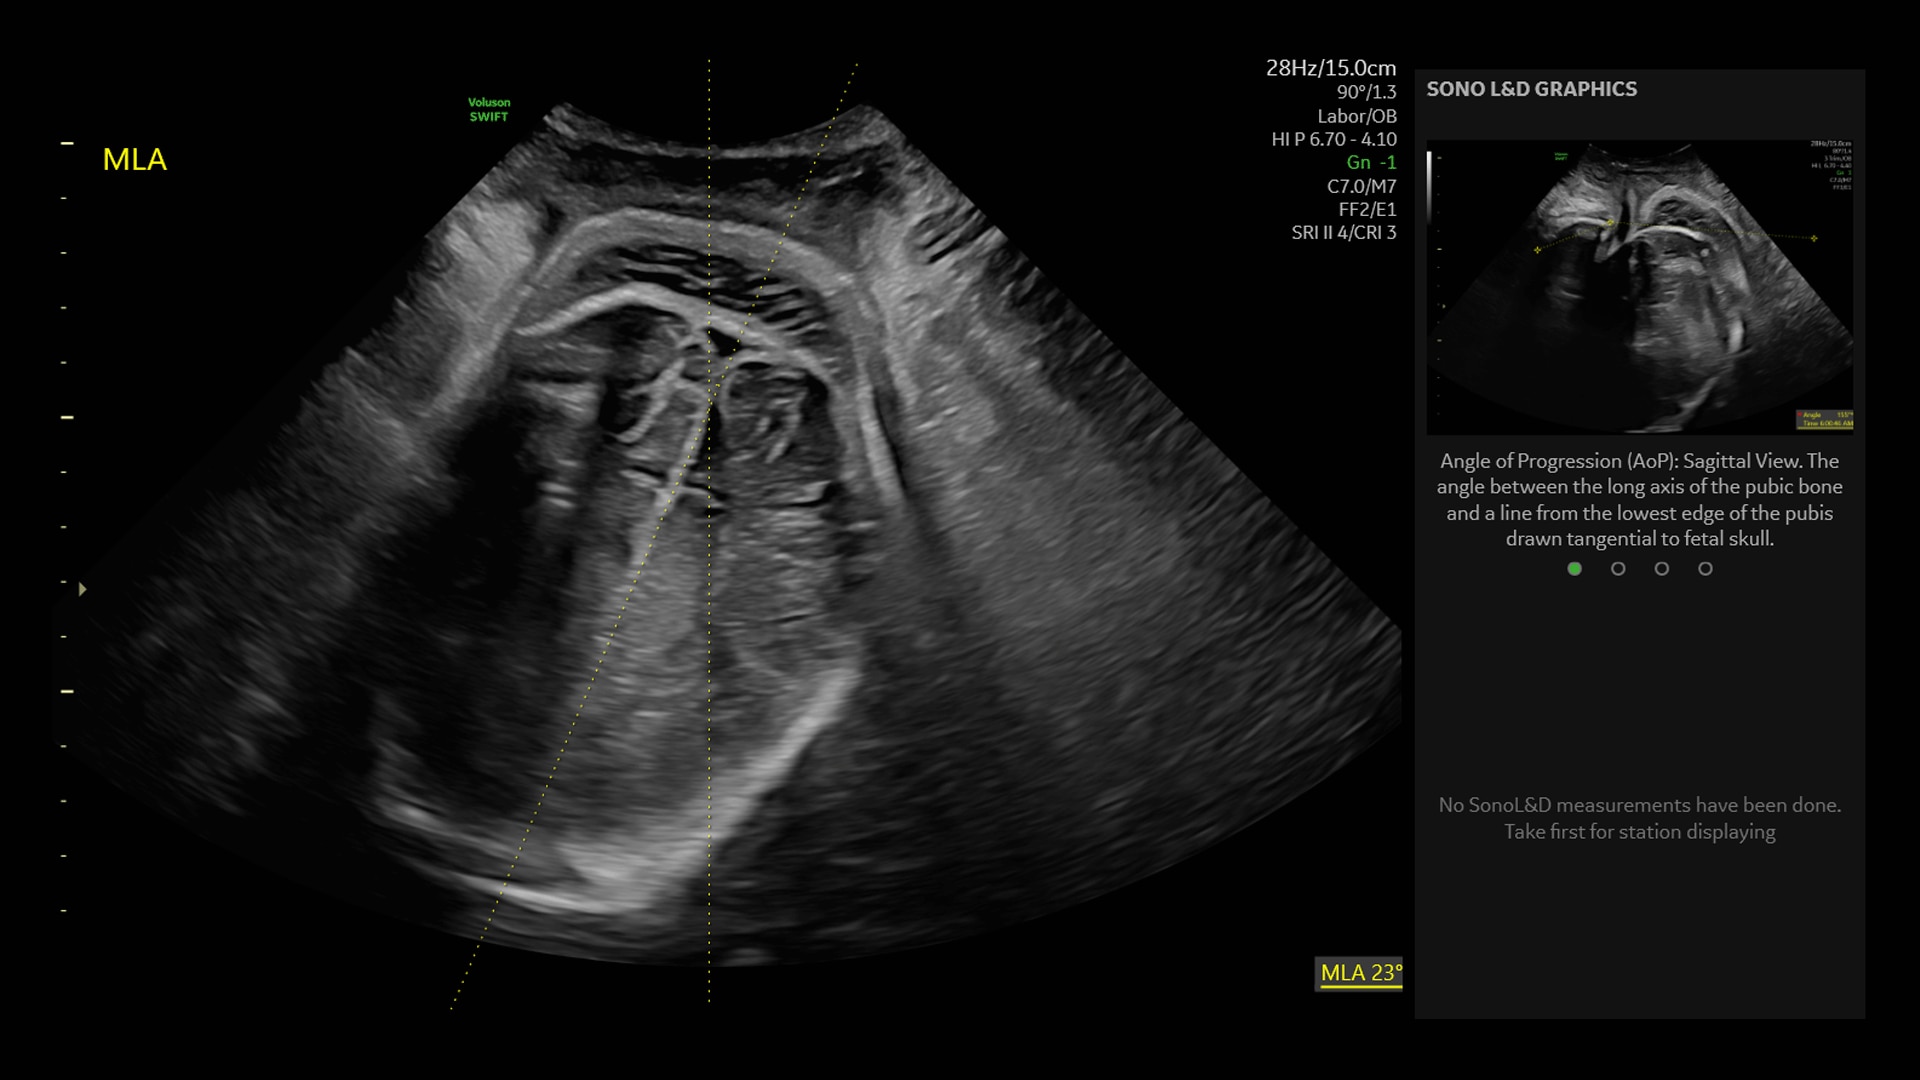Image resolution: width=1920 pixels, height=1080 pixels.
Task: Select the third carousel page dot
Action: (x=1662, y=569)
